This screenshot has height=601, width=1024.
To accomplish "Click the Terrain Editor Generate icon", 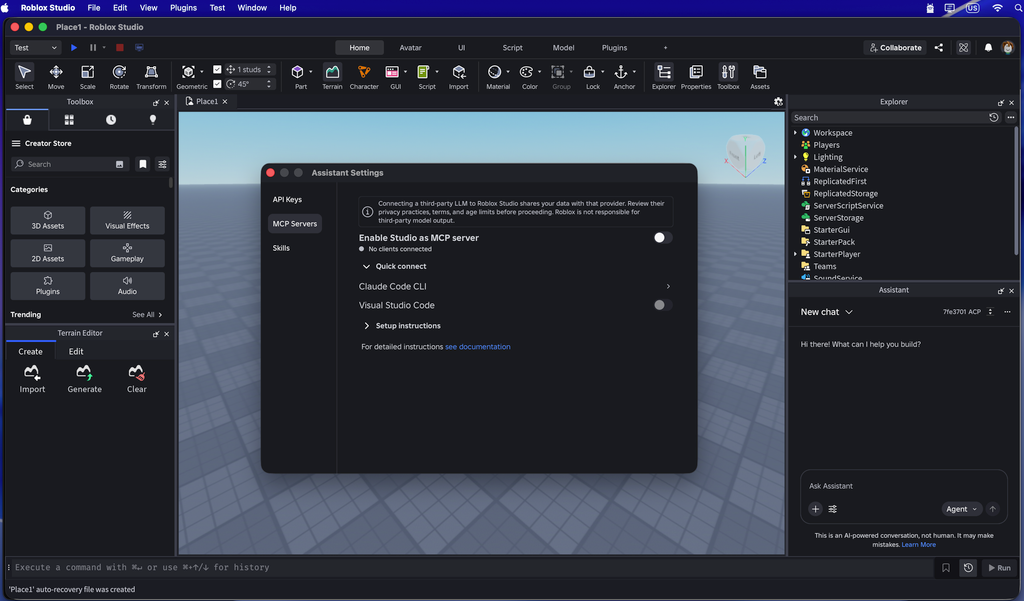I will pyautogui.click(x=84, y=373).
